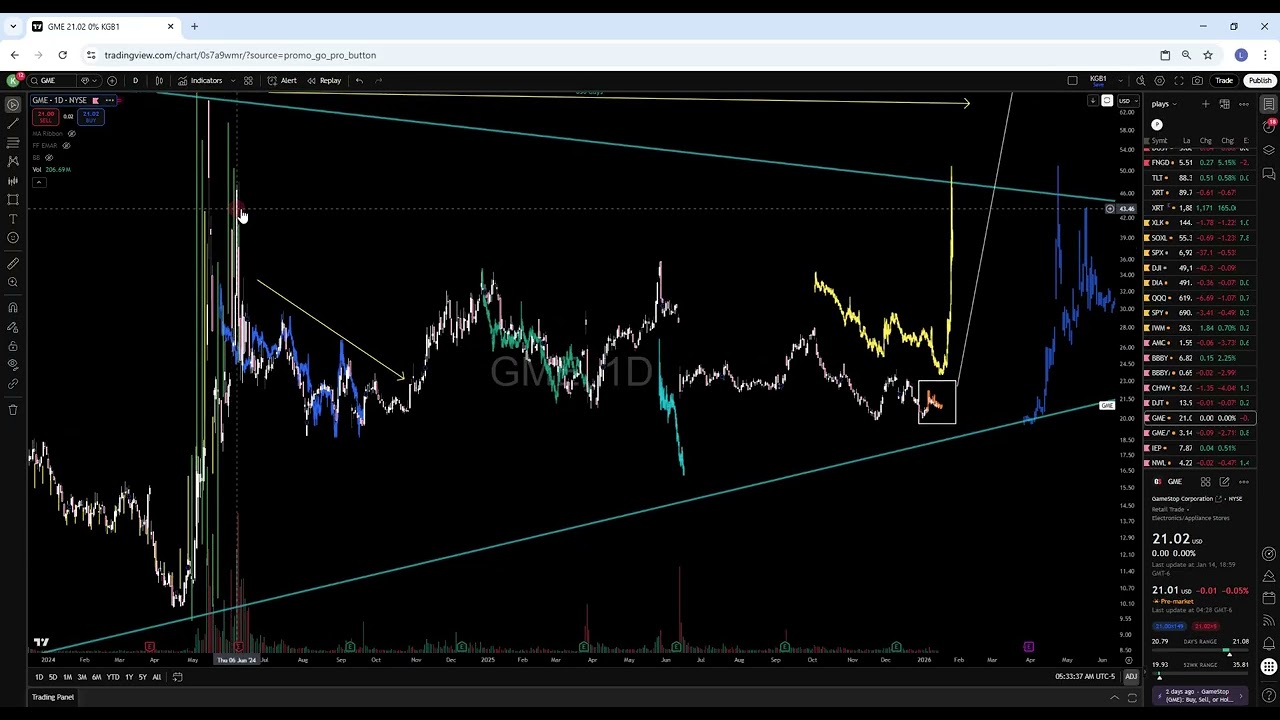Open the chats panel
This screenshot has height=720, width=1280.
tap(1269, 173)
